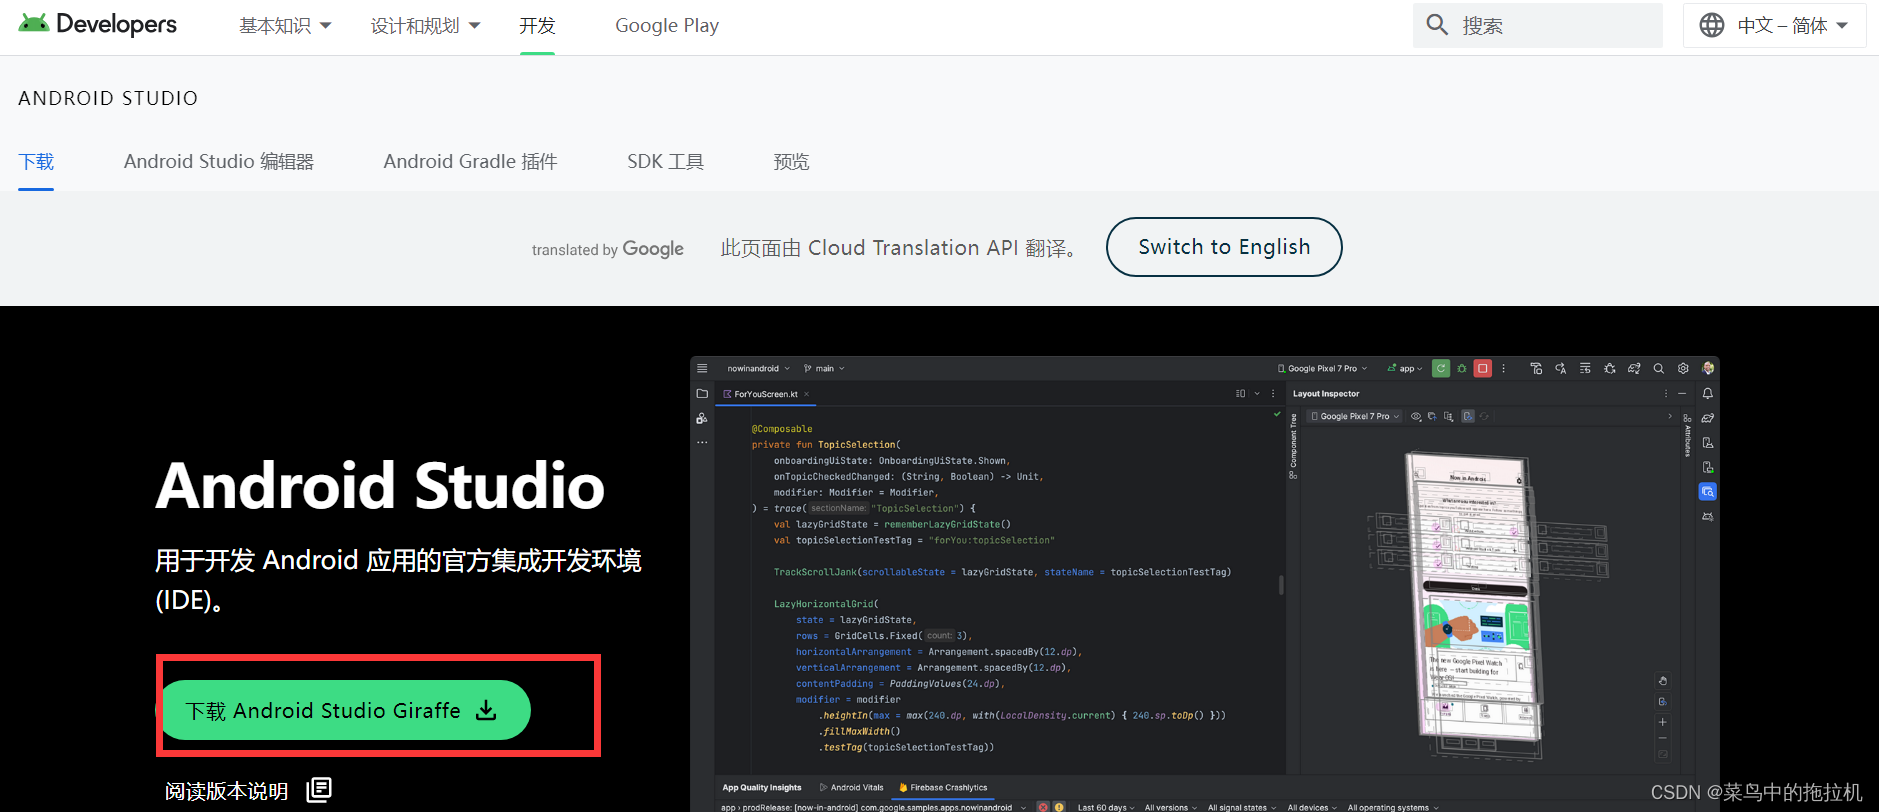Open the Component Tree vertical panel tab
The width and height of the screenshot is (1879, 812).
(1293, 446)
